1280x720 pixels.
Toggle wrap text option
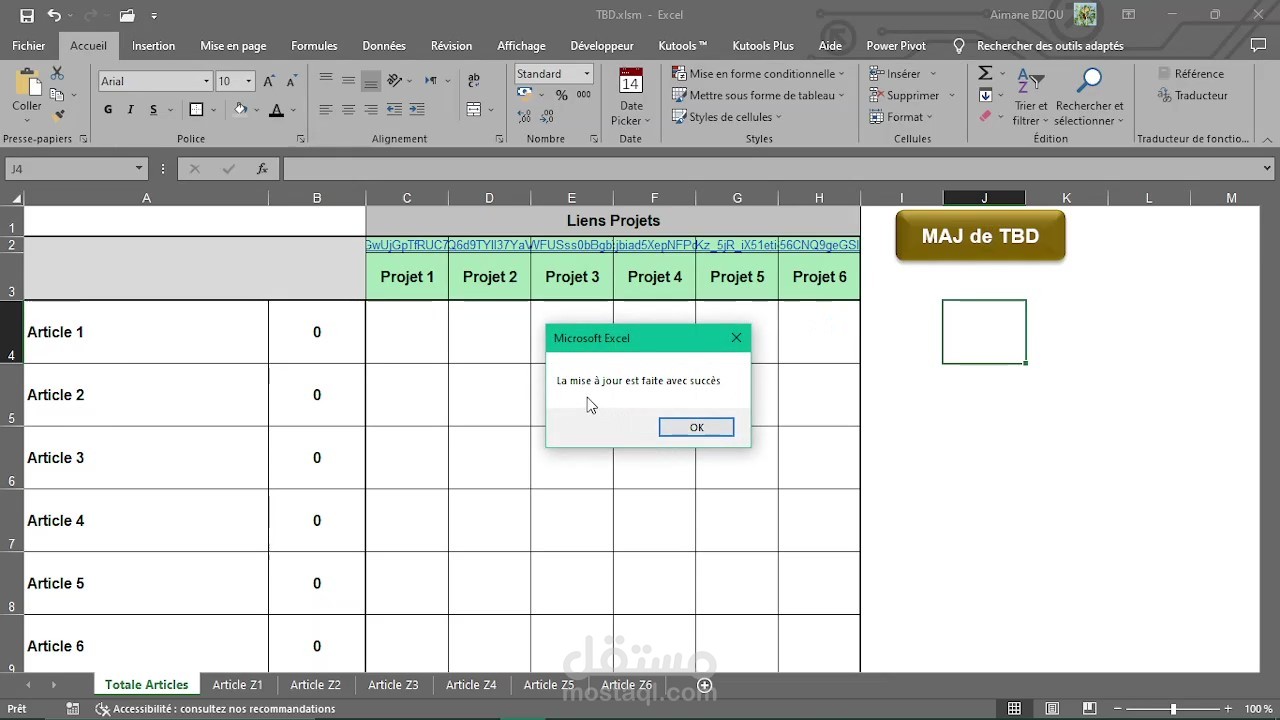tap(474, 81)
